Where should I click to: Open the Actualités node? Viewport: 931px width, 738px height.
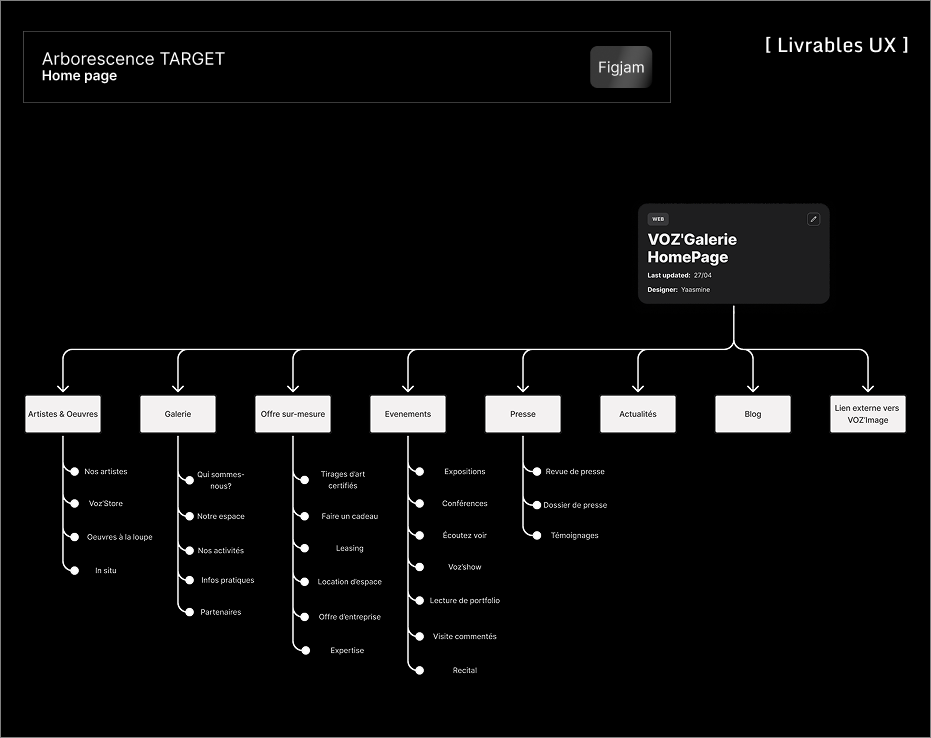tap(638, 414)
